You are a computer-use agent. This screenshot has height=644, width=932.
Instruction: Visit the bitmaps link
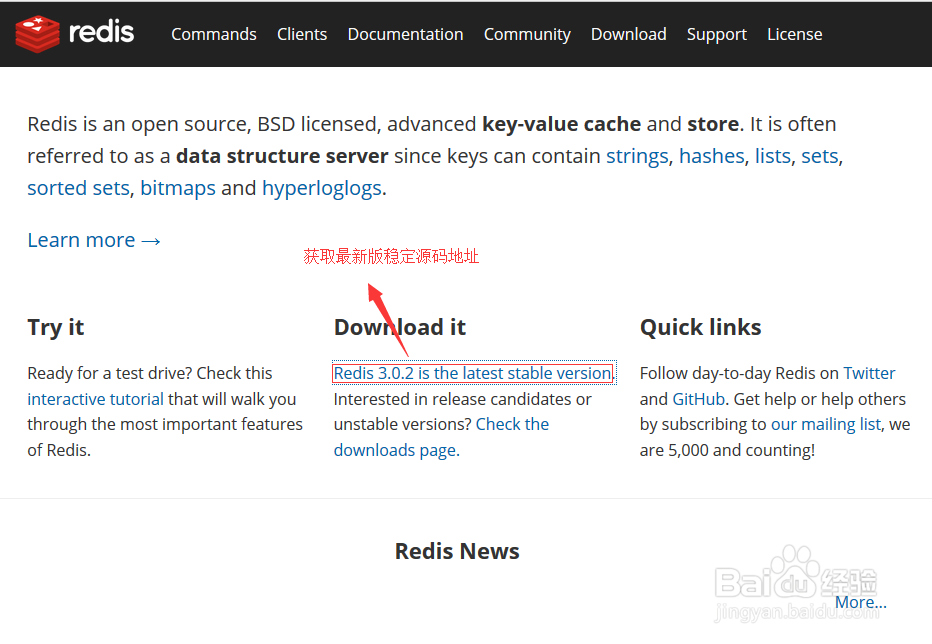(178, 189)
